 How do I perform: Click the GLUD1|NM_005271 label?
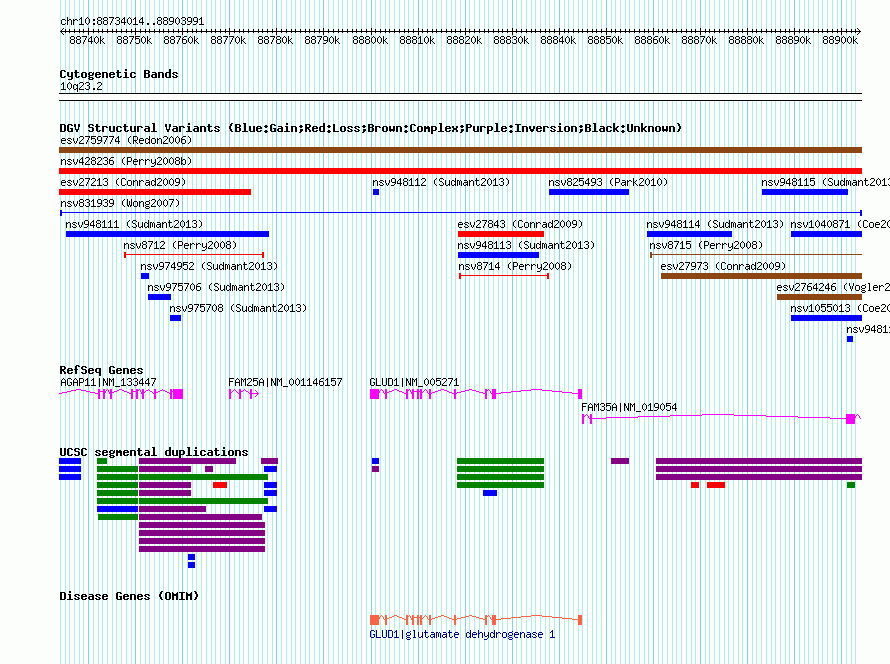click(414, 383)
